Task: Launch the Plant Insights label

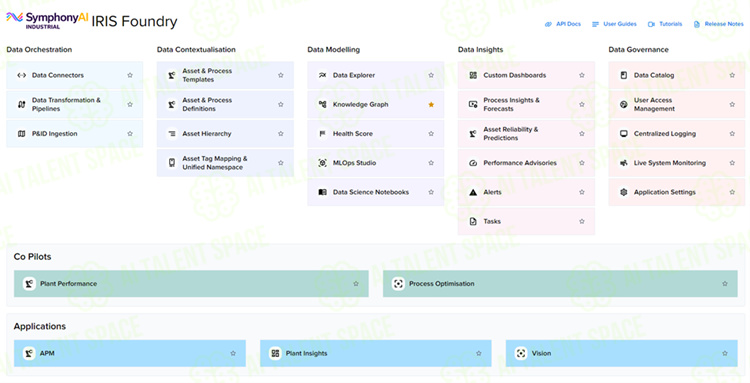Action: (306, 353)
